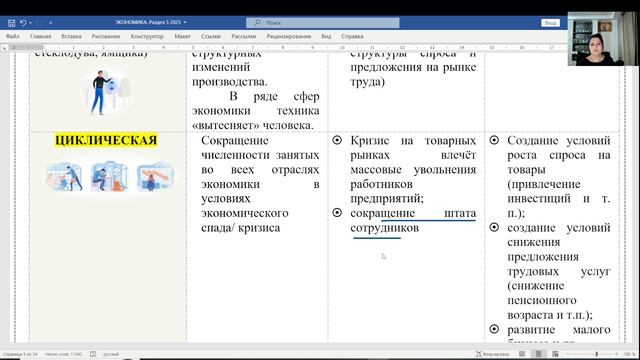This screenshot has height=360, width=640.
Task: Undo the last action
Action: click(x=23, y=23)
